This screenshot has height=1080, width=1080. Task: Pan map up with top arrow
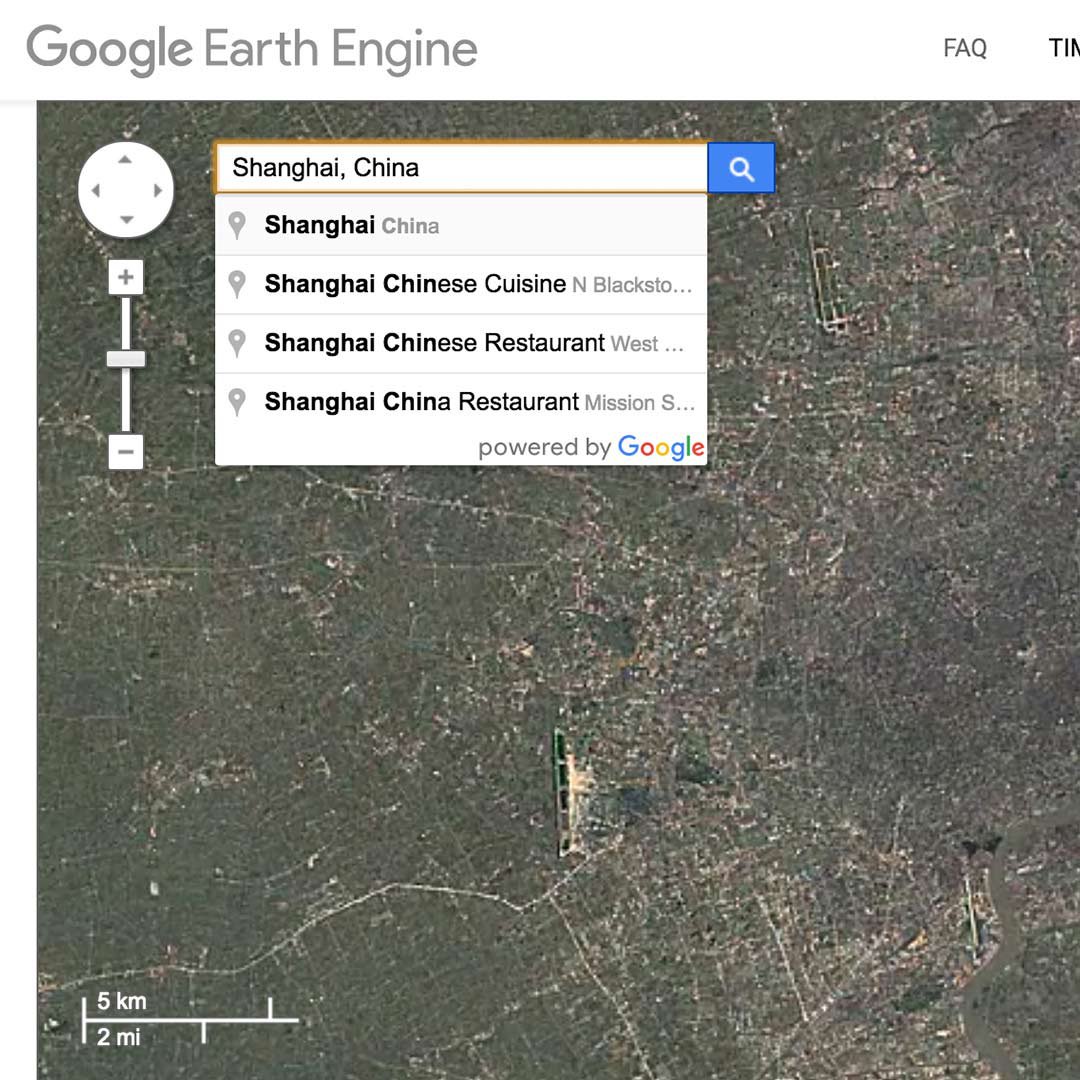click(x=125, y=160)
